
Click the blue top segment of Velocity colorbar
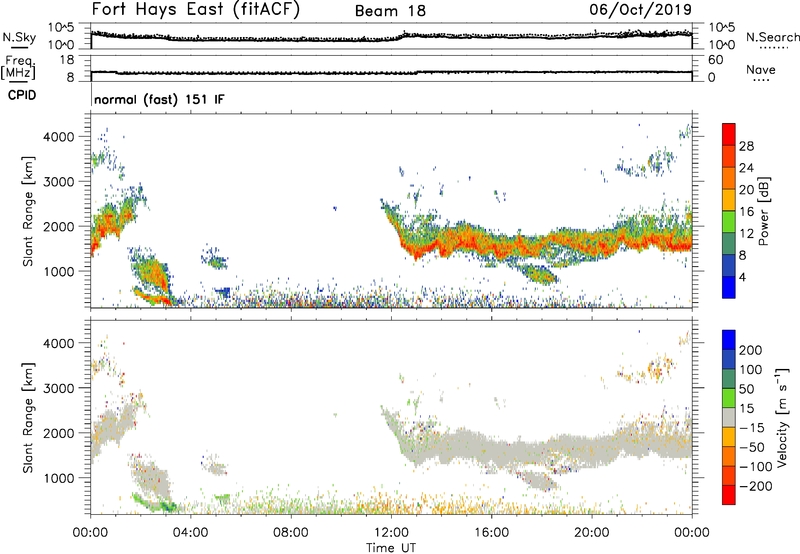tap(729, 340)
